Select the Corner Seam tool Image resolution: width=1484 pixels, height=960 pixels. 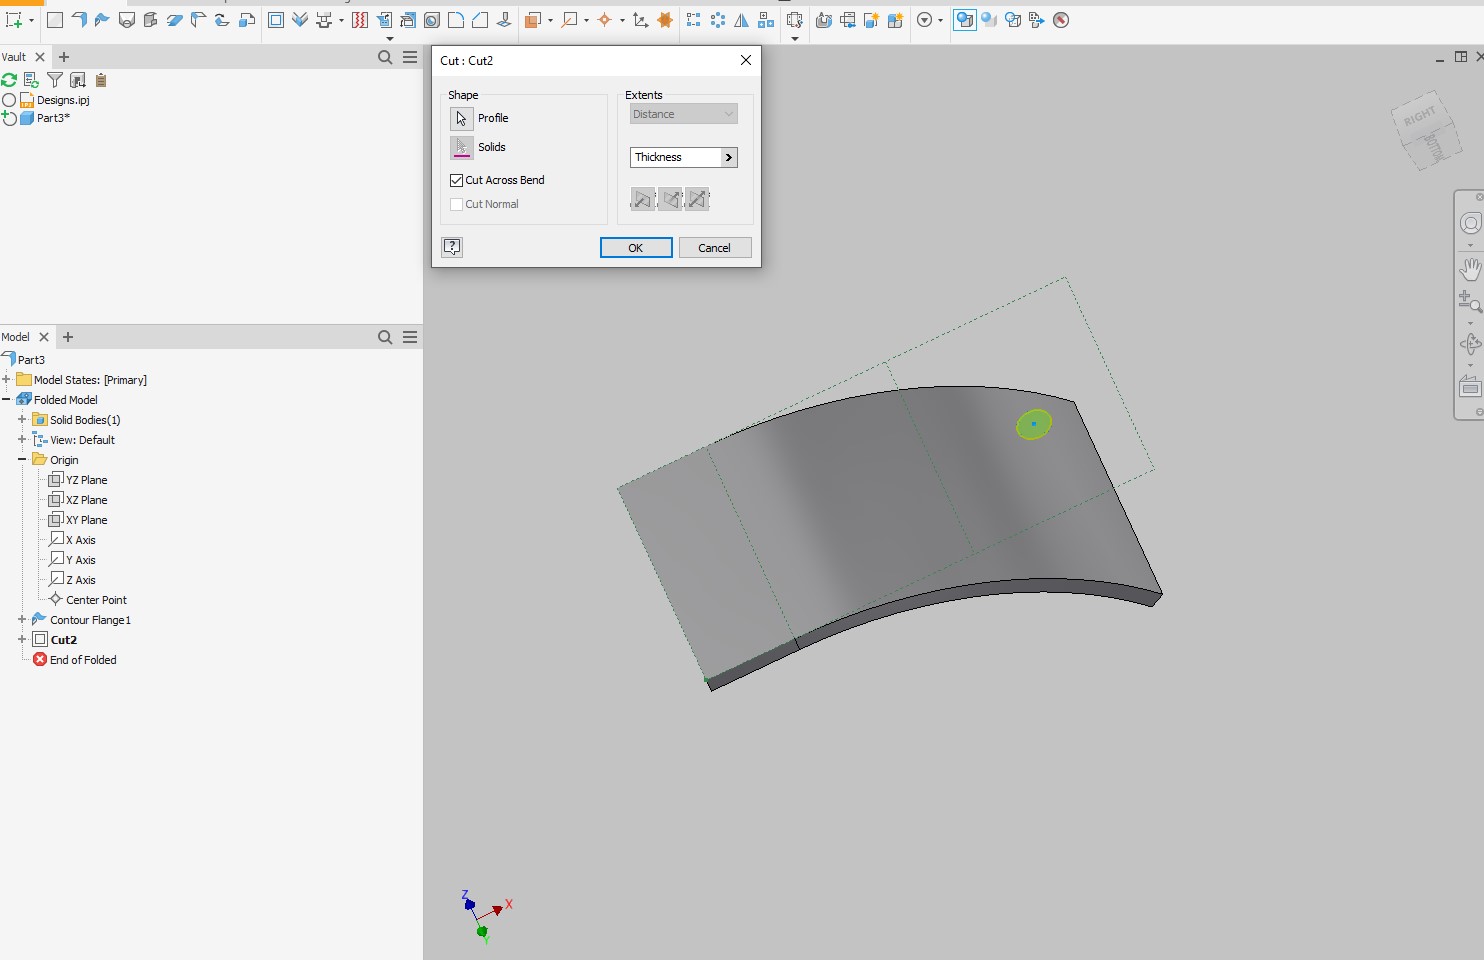point(300,20)
